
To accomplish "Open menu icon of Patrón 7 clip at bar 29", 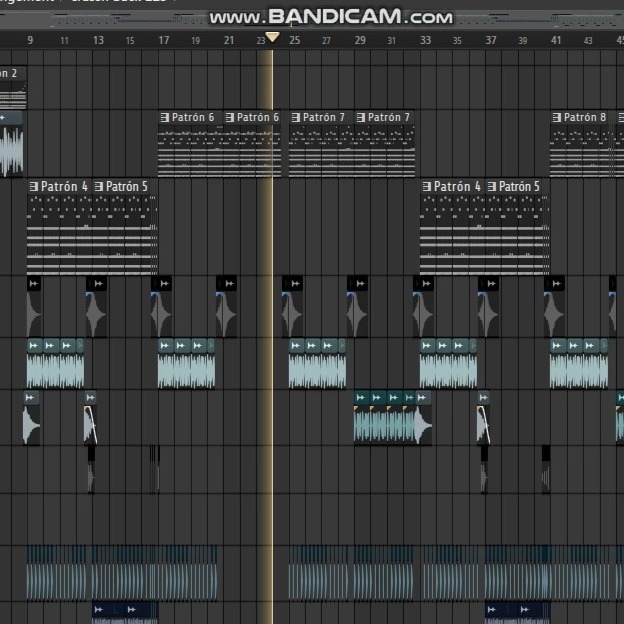I will click(x=361, y=117).
